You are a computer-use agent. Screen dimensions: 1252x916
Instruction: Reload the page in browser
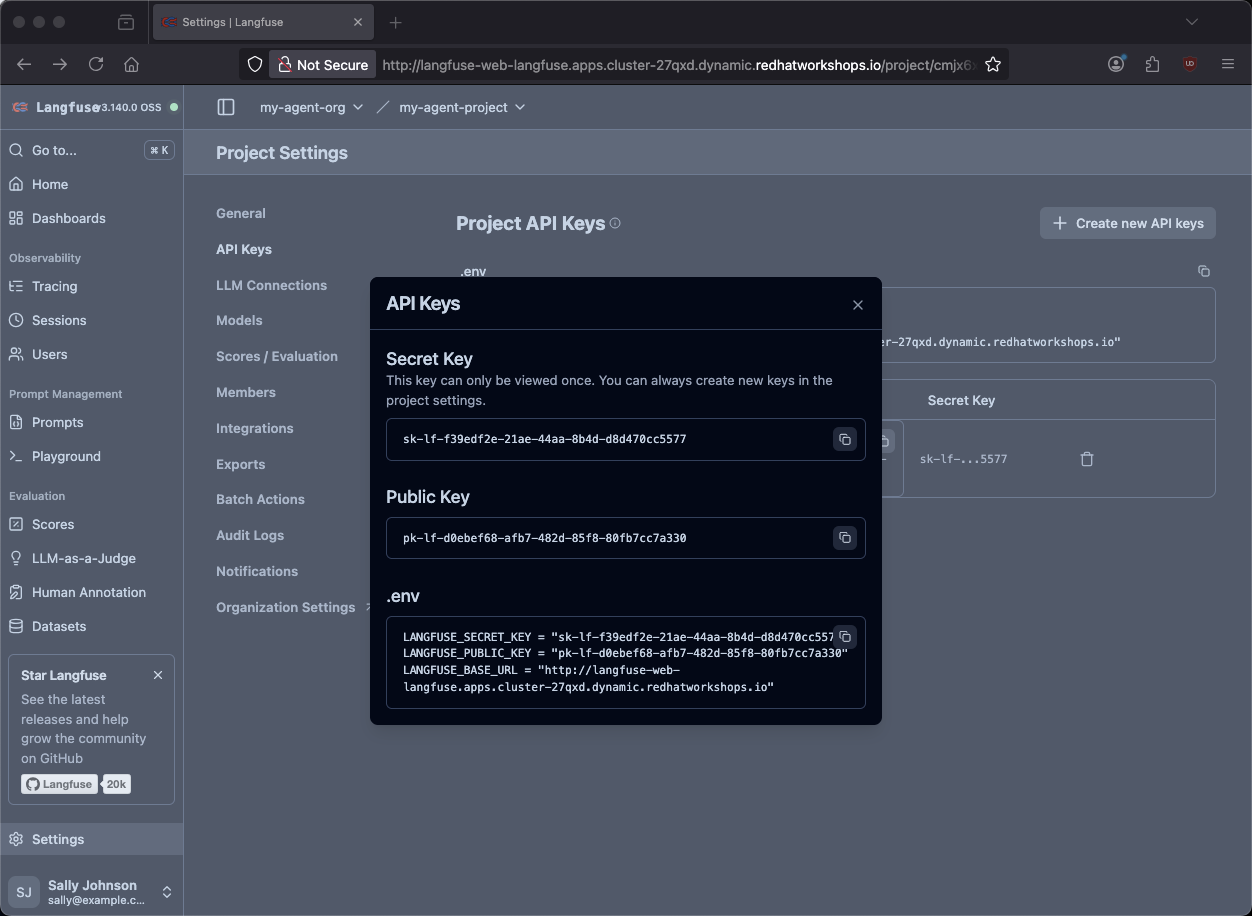click(96, 64)
